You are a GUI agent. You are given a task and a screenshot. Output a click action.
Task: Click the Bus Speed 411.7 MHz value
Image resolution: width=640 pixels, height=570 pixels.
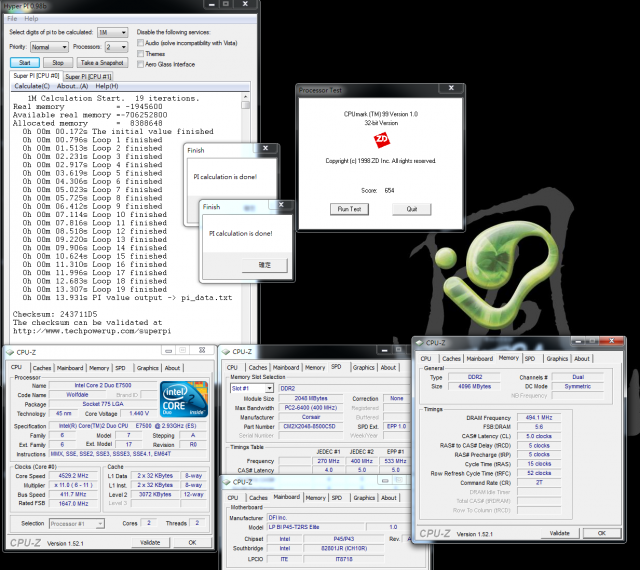click(73, 494)
